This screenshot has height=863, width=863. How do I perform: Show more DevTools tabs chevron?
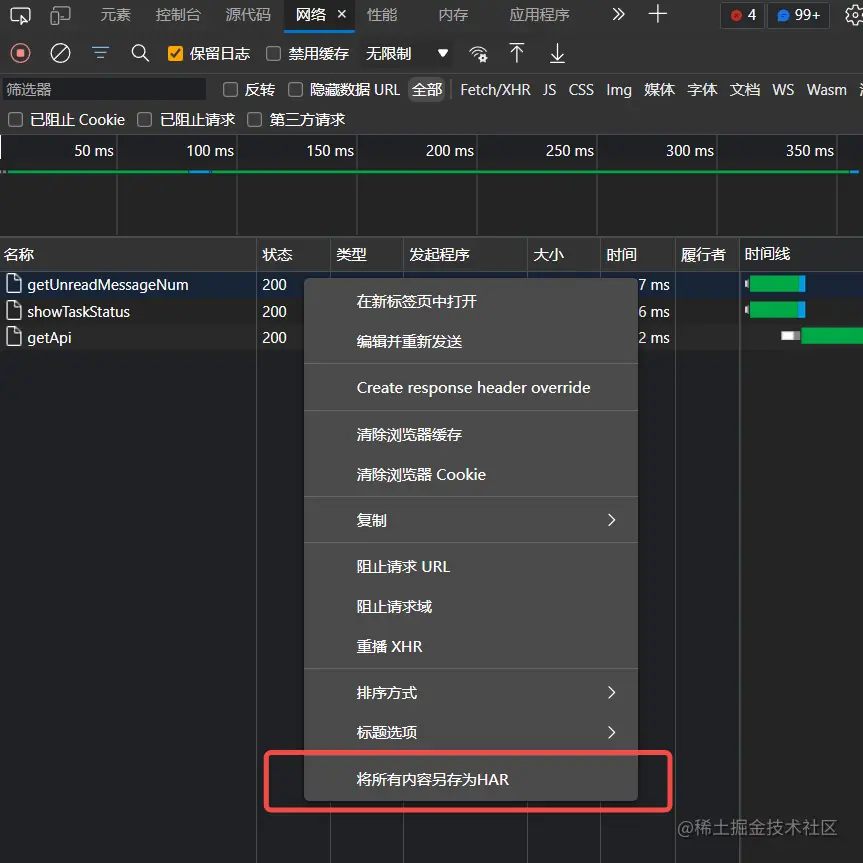tap(619, 14)
